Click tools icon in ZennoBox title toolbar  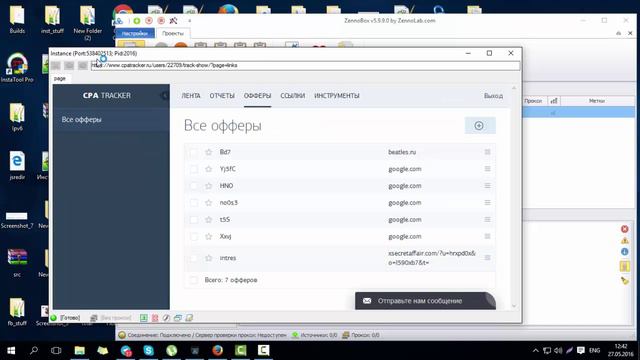click(x=173, y=20)
